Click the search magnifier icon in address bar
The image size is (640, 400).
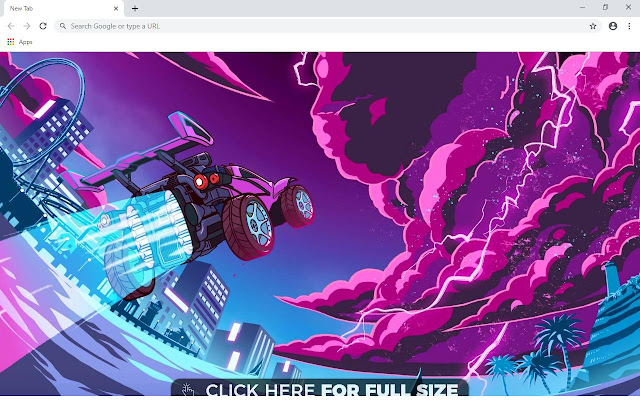pyautogui.click(x=63, y=26)
